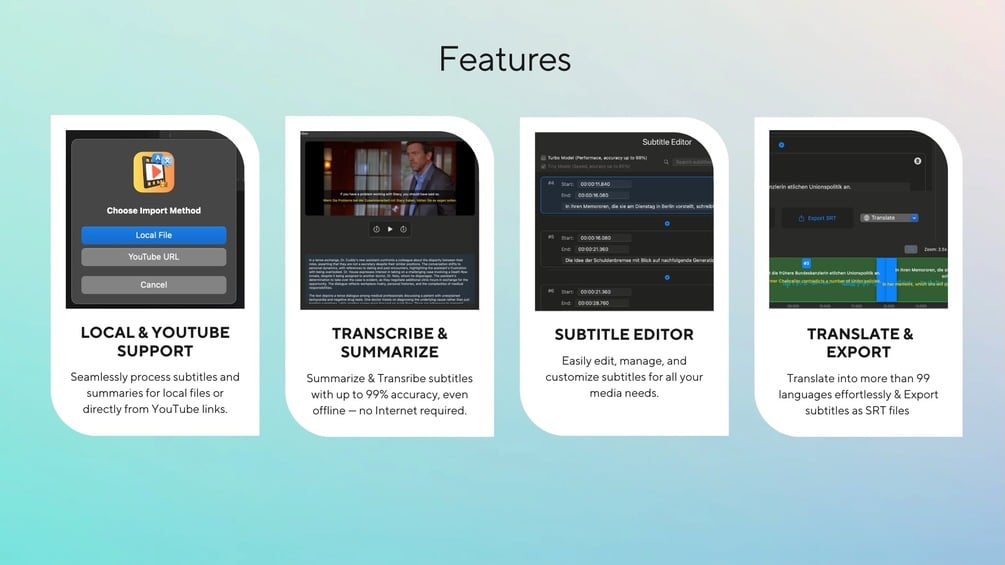Click 'Features' page heading
The image size is (1005, 565).
(504, 59)
